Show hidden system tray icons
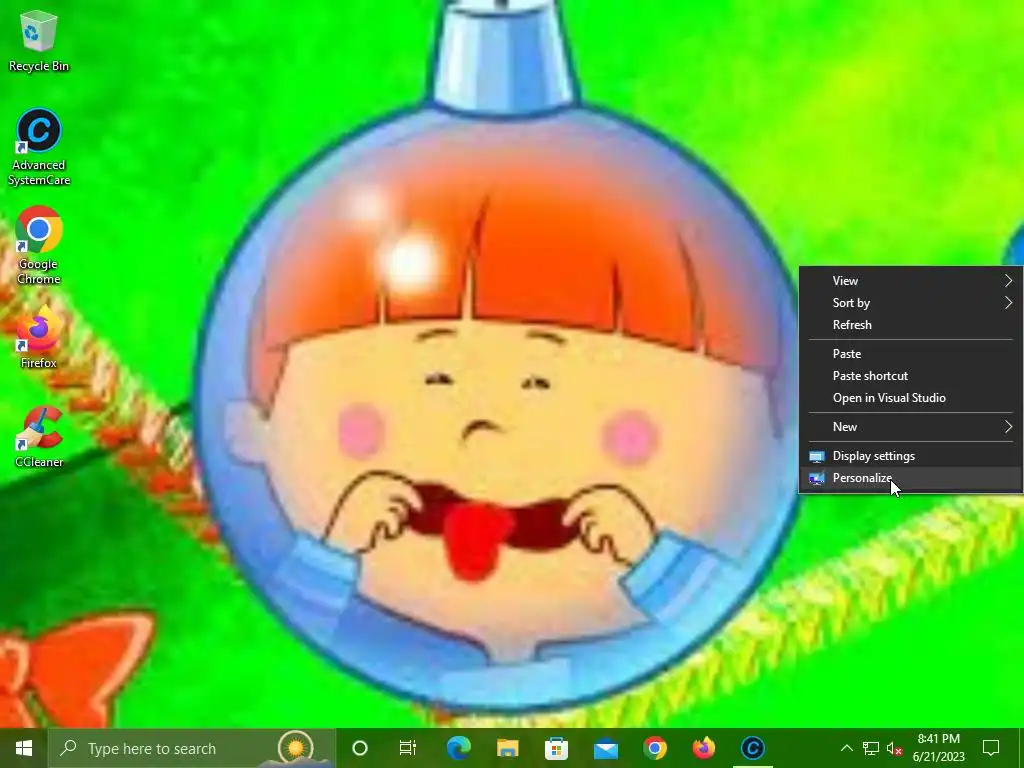This screenshot has width=1024, height=768. click(846, 748)
